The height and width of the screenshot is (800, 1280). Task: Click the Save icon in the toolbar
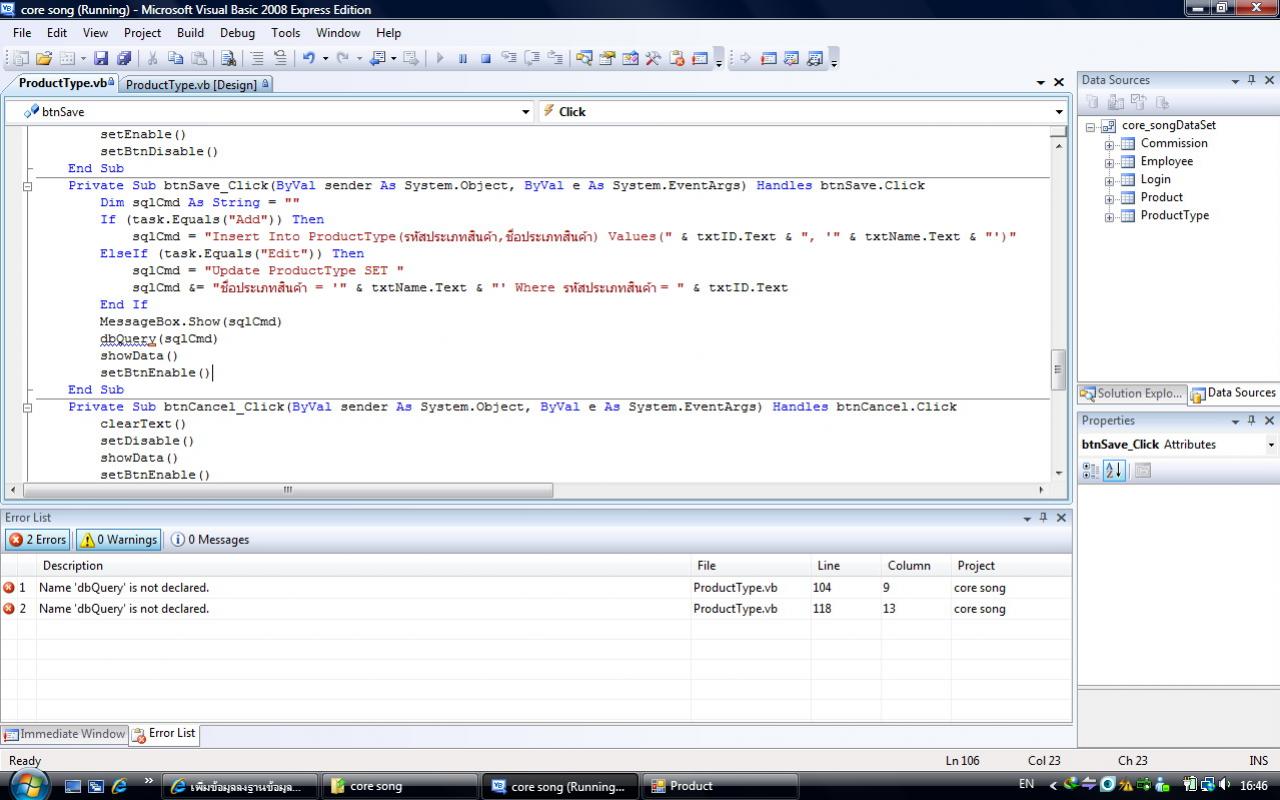[x=101, y=59]
